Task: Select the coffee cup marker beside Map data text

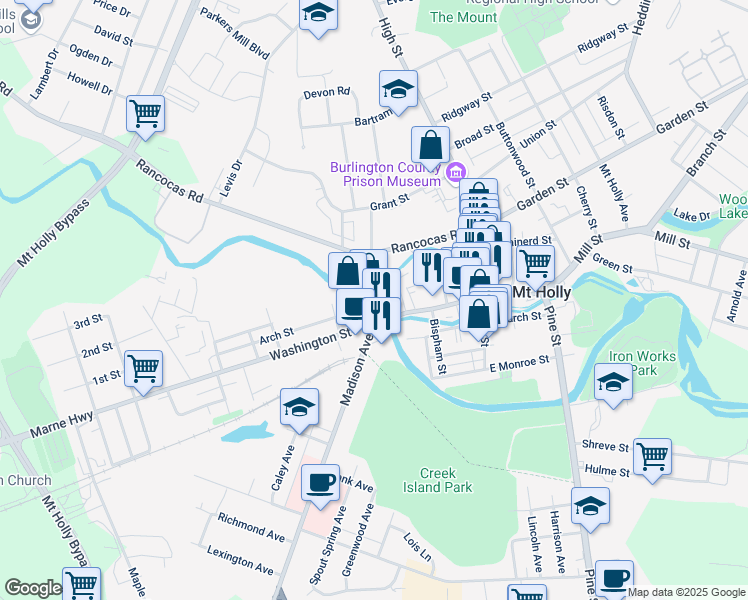Action: (x=614, y=579)
